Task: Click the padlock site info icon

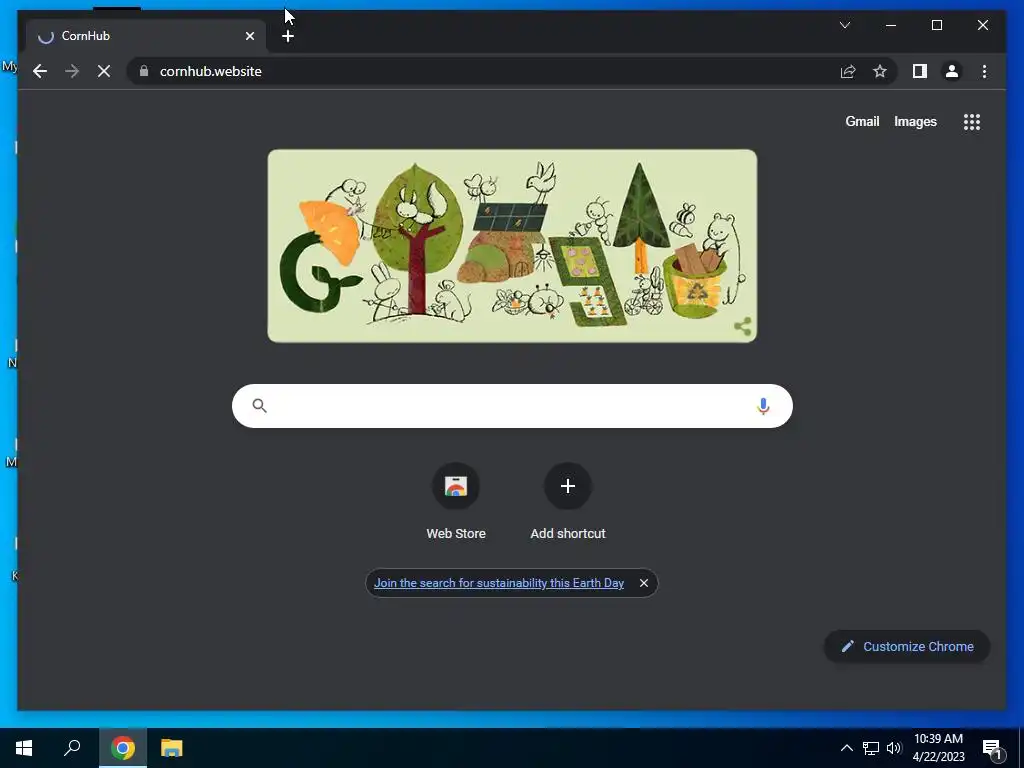Action: point(144,71)
